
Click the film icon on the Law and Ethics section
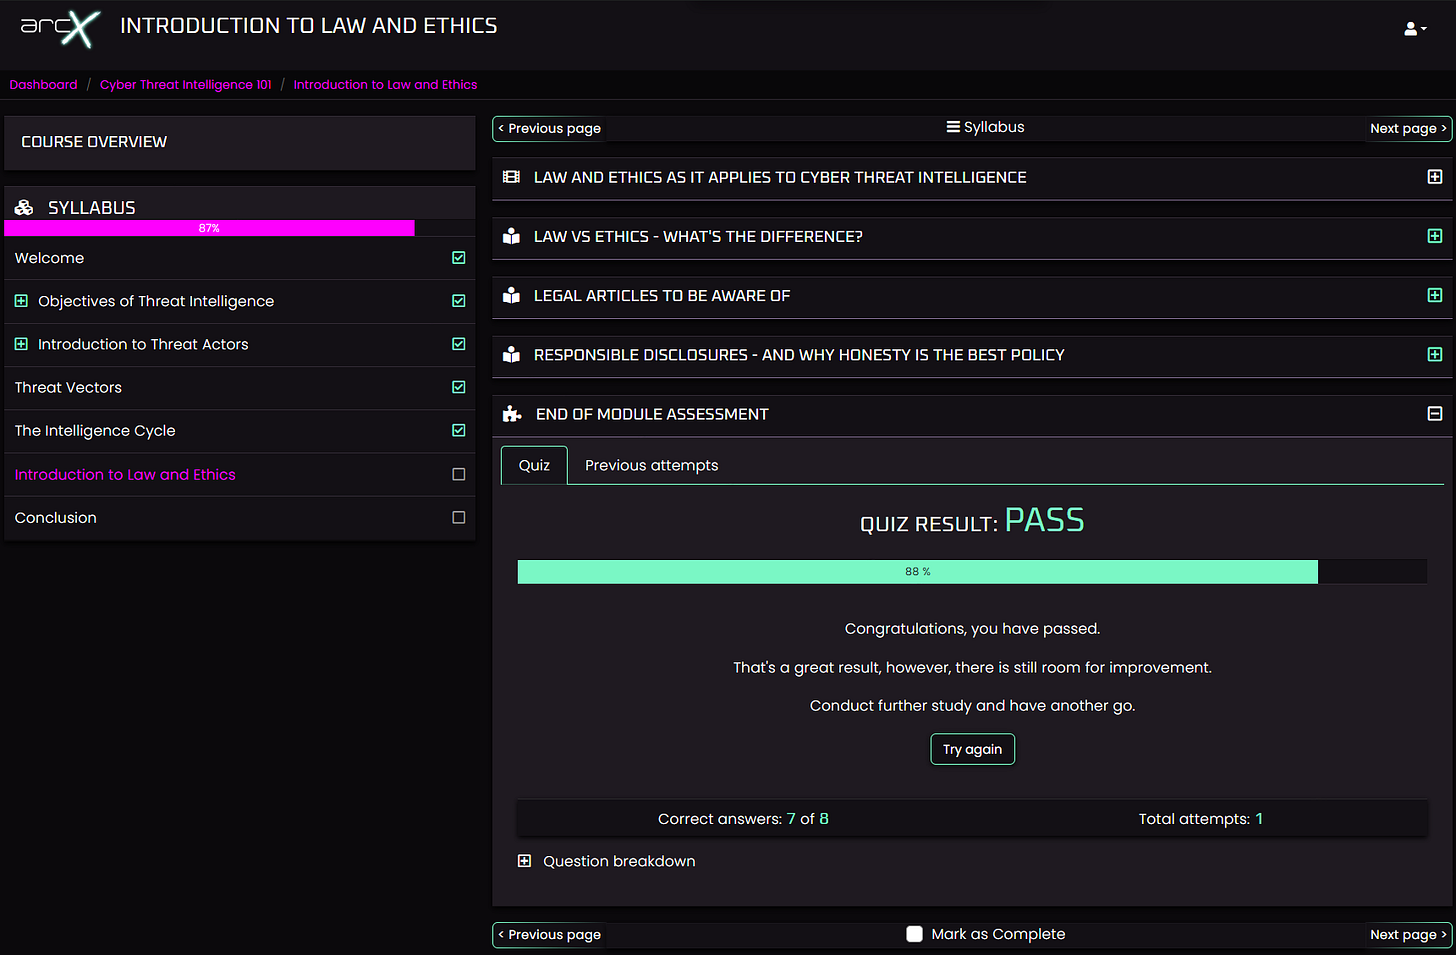tap(511, 176)
